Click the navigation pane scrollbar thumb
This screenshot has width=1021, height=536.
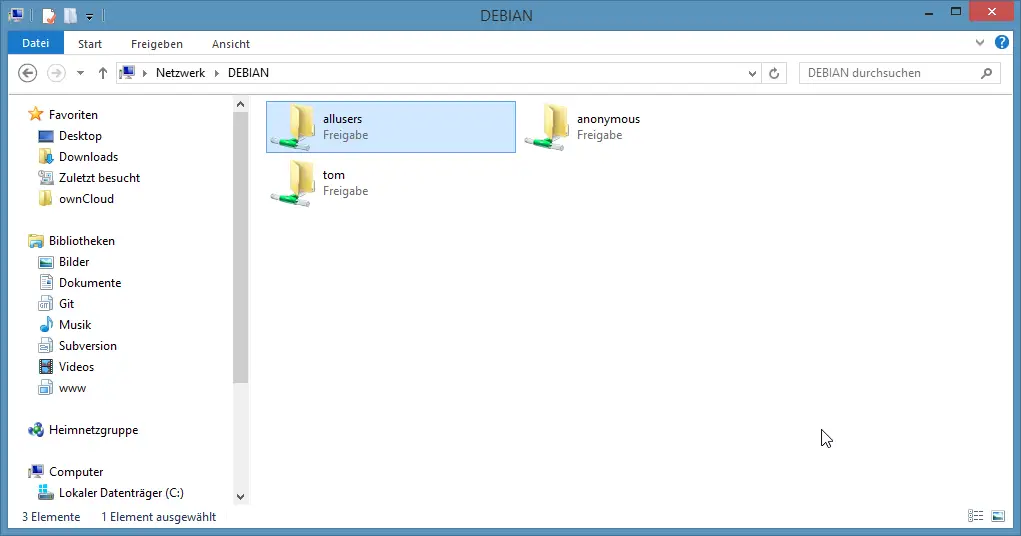click(x=240, y=247)
